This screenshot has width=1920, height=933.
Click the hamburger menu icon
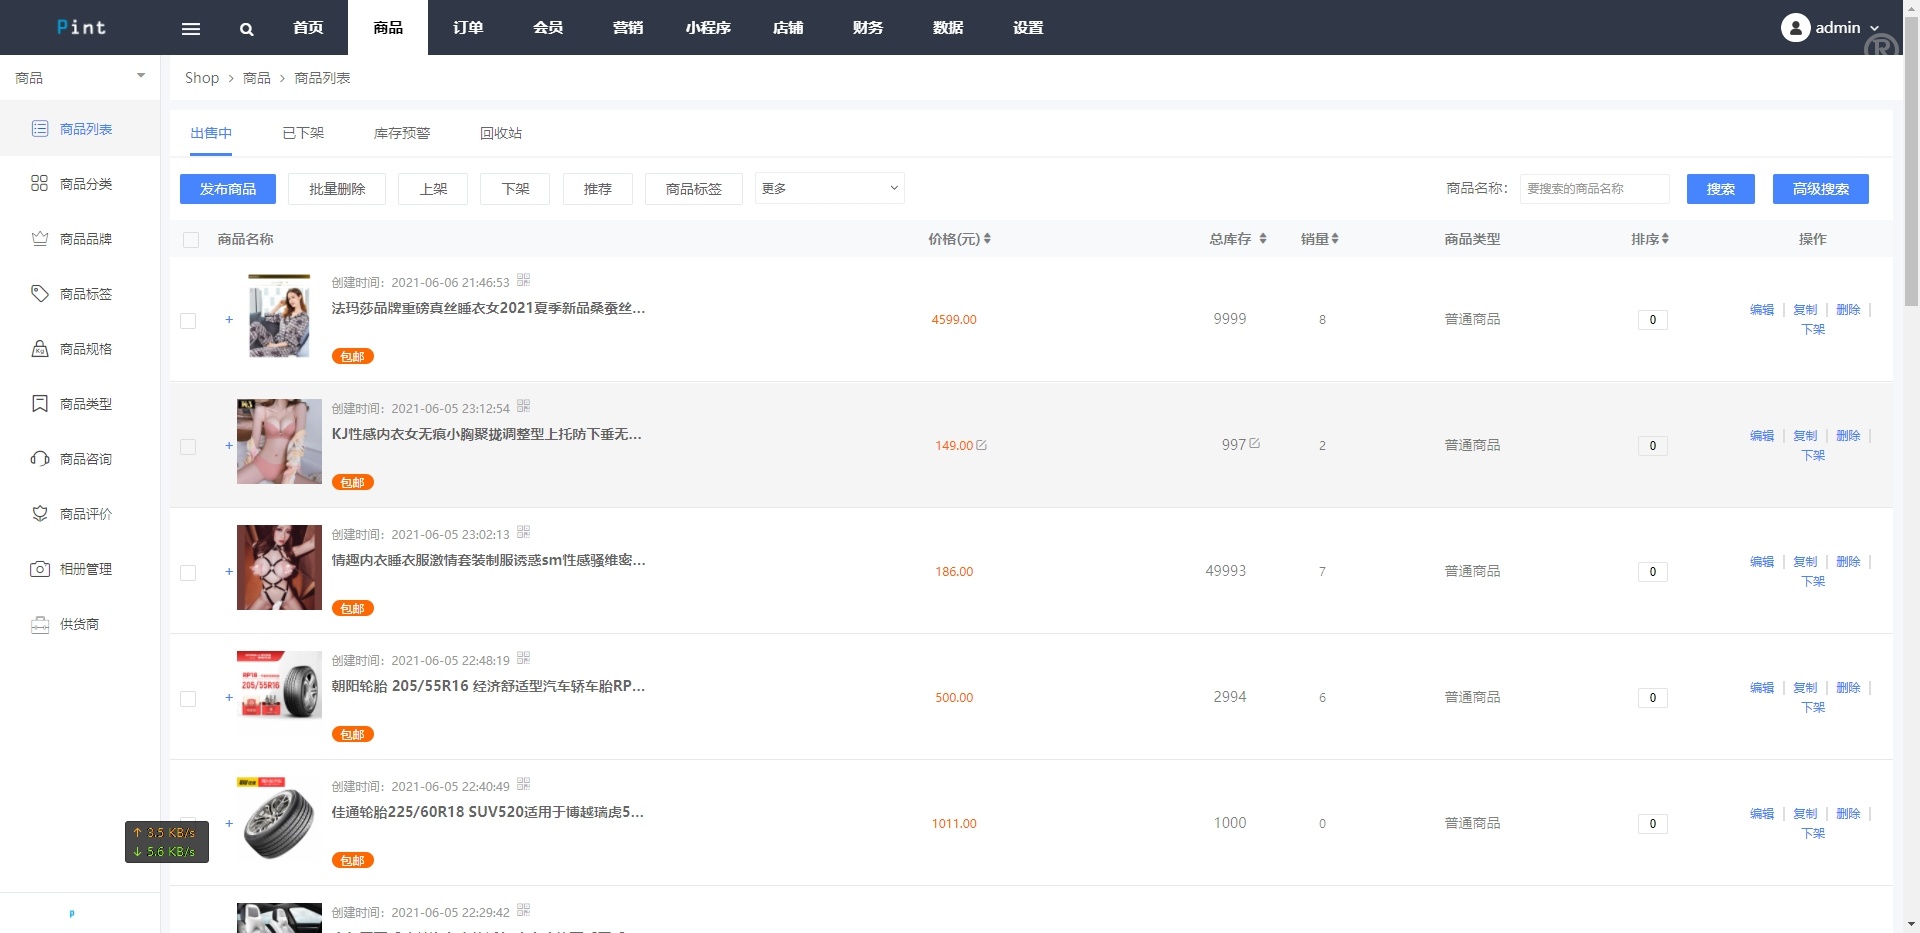[190, 28]
